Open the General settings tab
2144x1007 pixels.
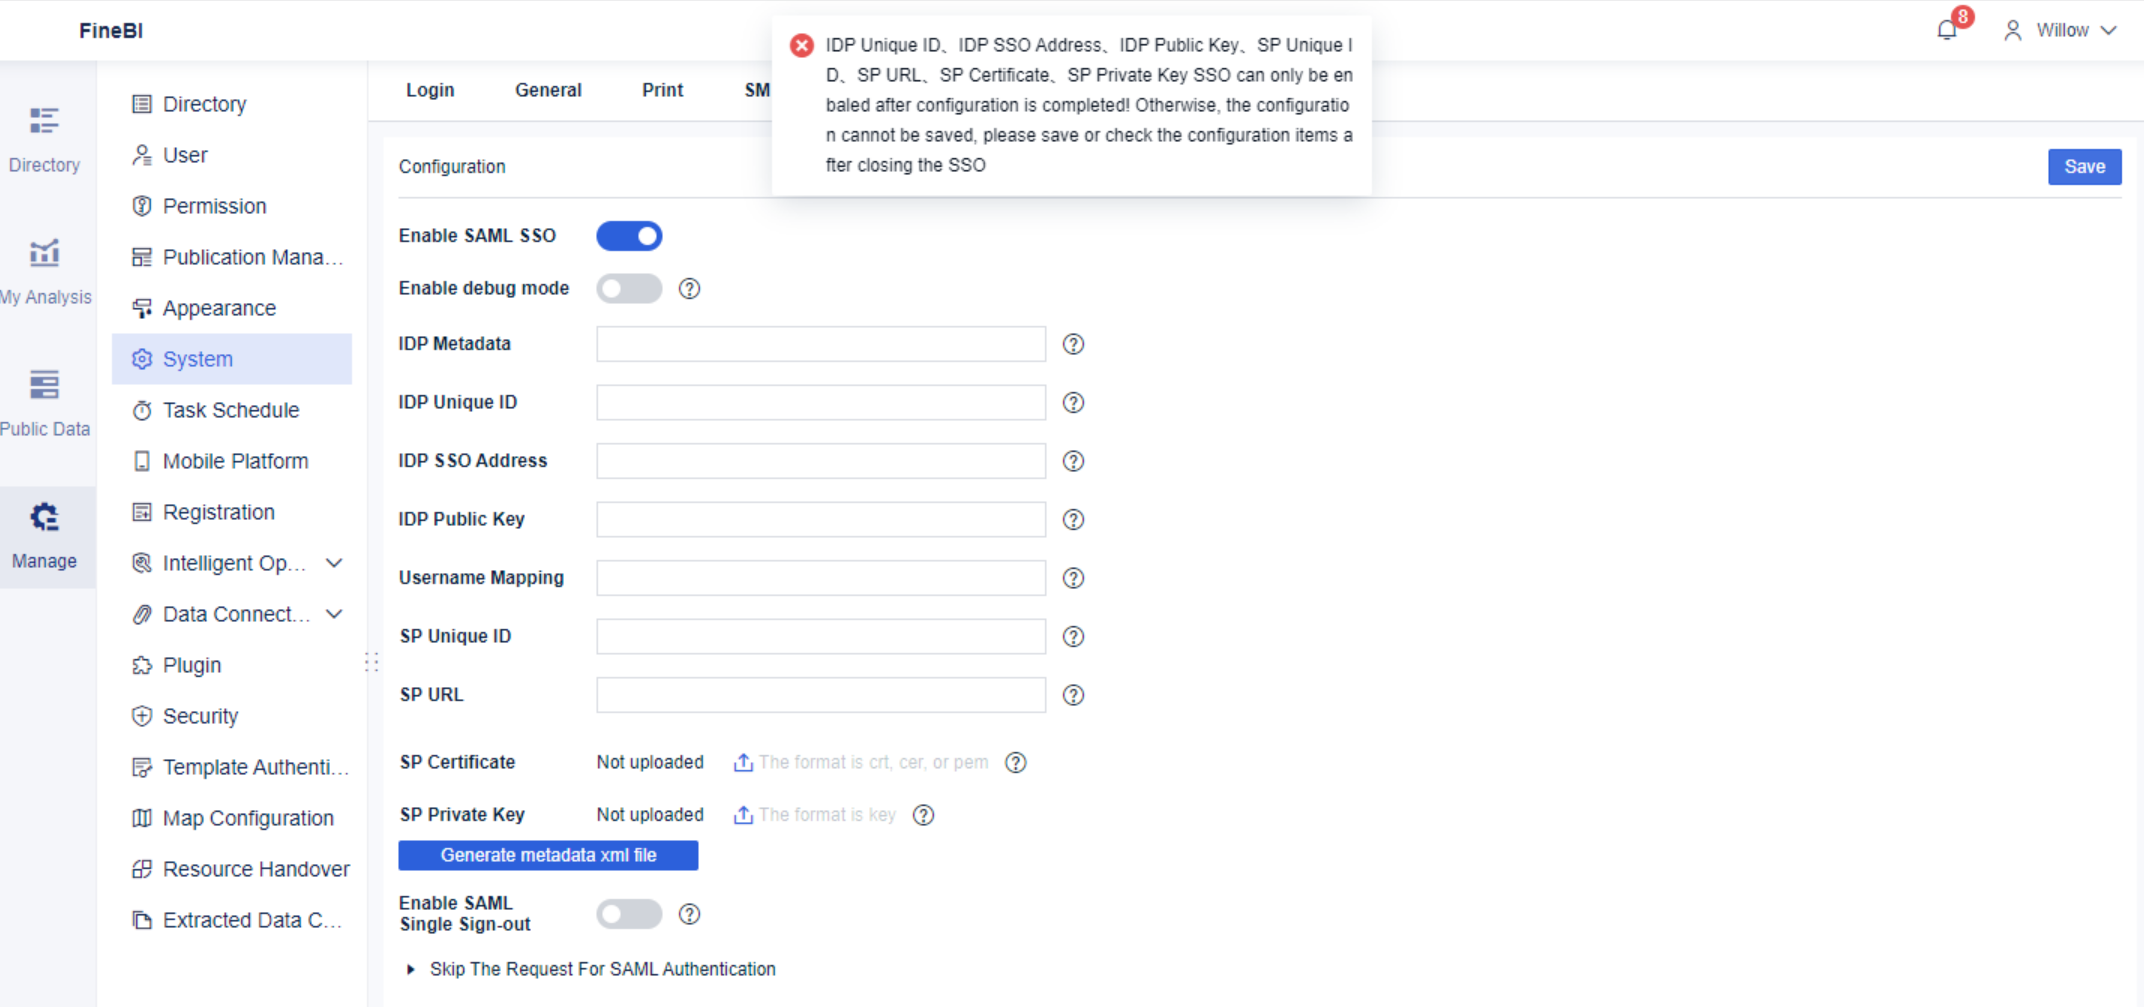pos(548,90)
